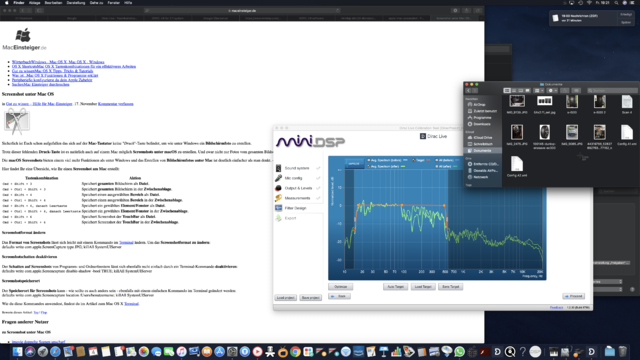640x360 pixels.
Task: Click the Optimize button
Action: [340, 287]
